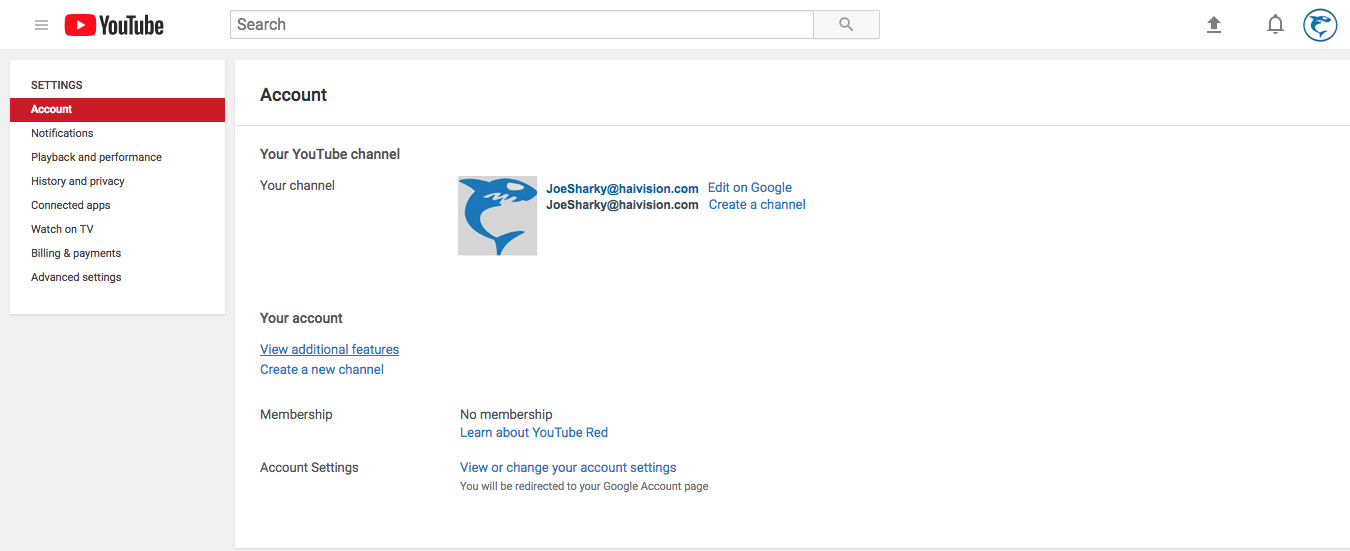The width and height of the screenshot is (1350, 551).
Task: Open Advanced settings in sidebar
Action: click(76, 277)
